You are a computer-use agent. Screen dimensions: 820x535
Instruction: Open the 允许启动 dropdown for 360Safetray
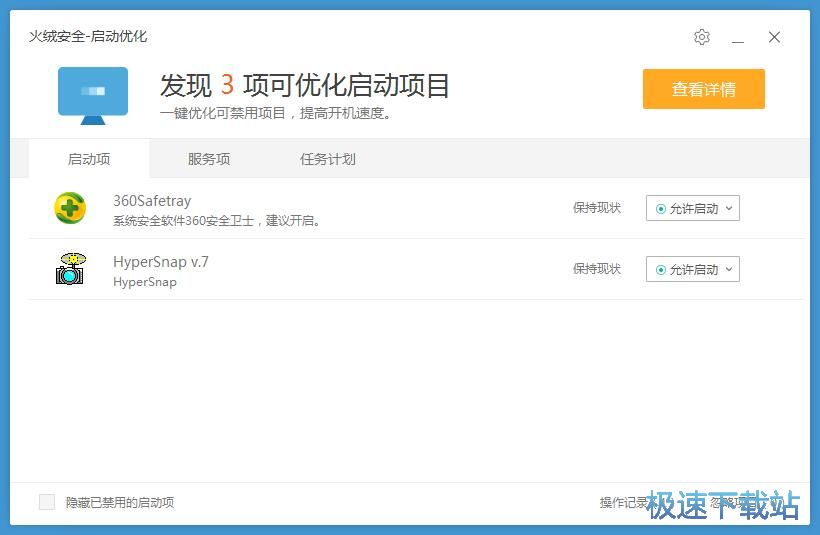click(x=692, y=208)
